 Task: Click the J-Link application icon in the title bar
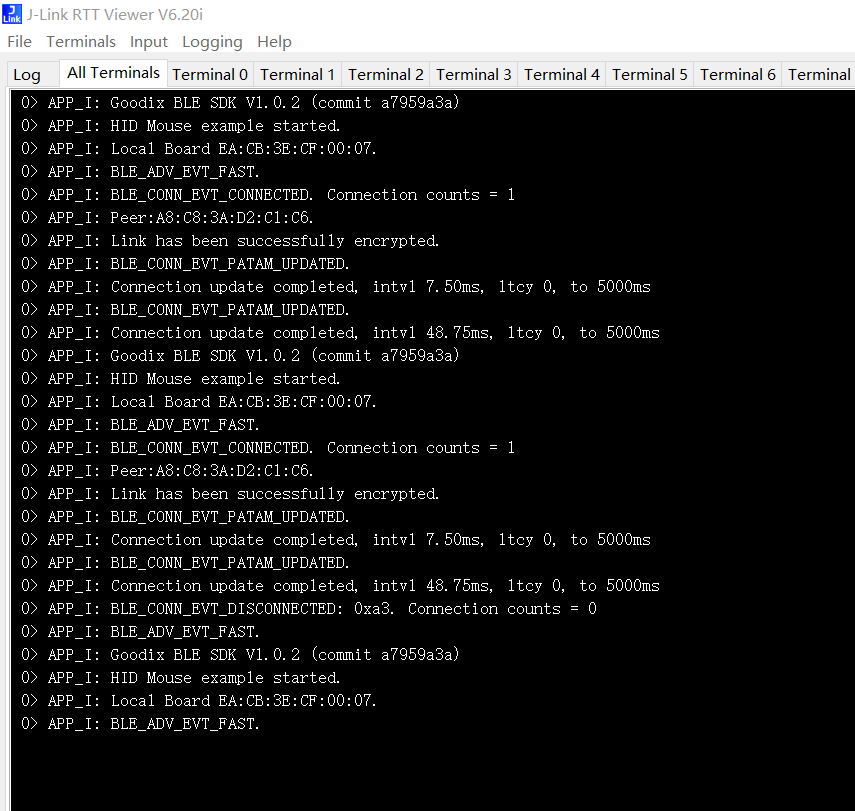(12, 14)
